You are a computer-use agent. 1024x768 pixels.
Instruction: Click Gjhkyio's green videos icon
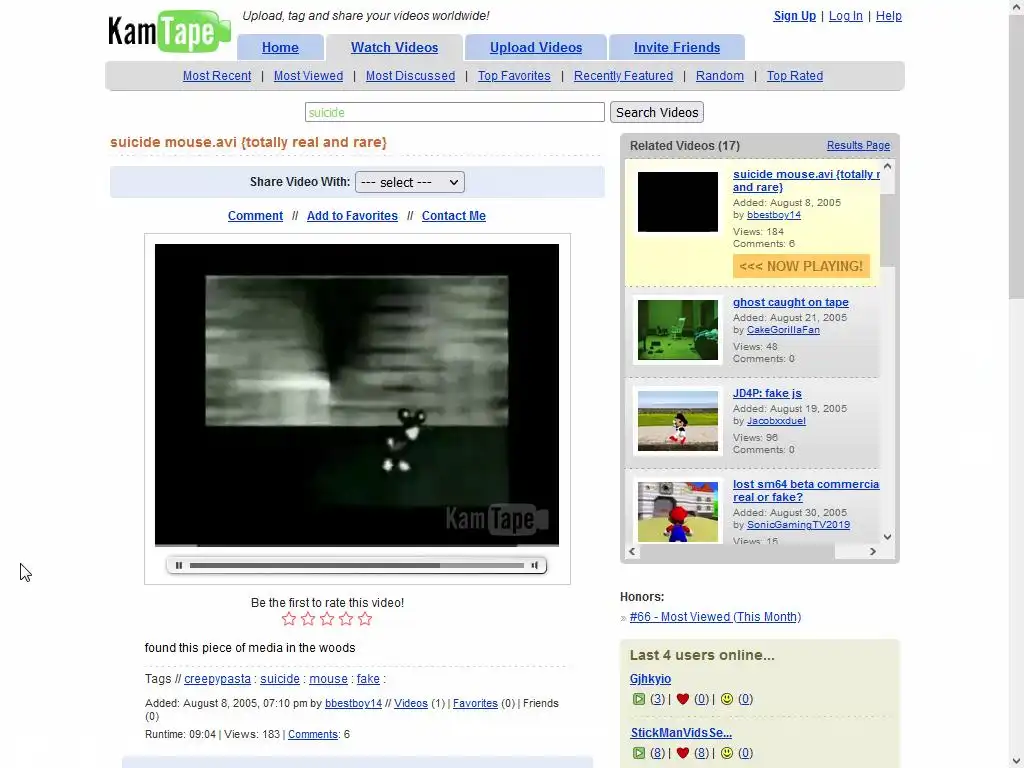pyautogui.click(x=639, y=699)
